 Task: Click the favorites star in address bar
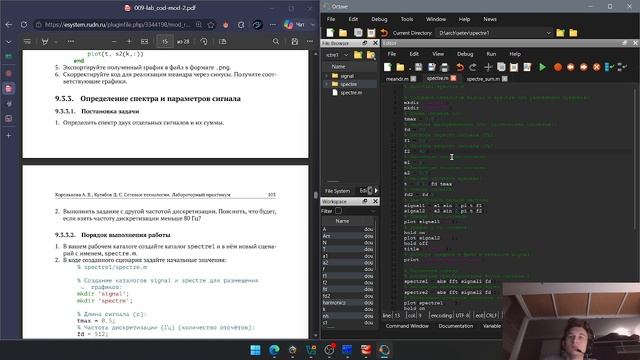pos(211,25)
